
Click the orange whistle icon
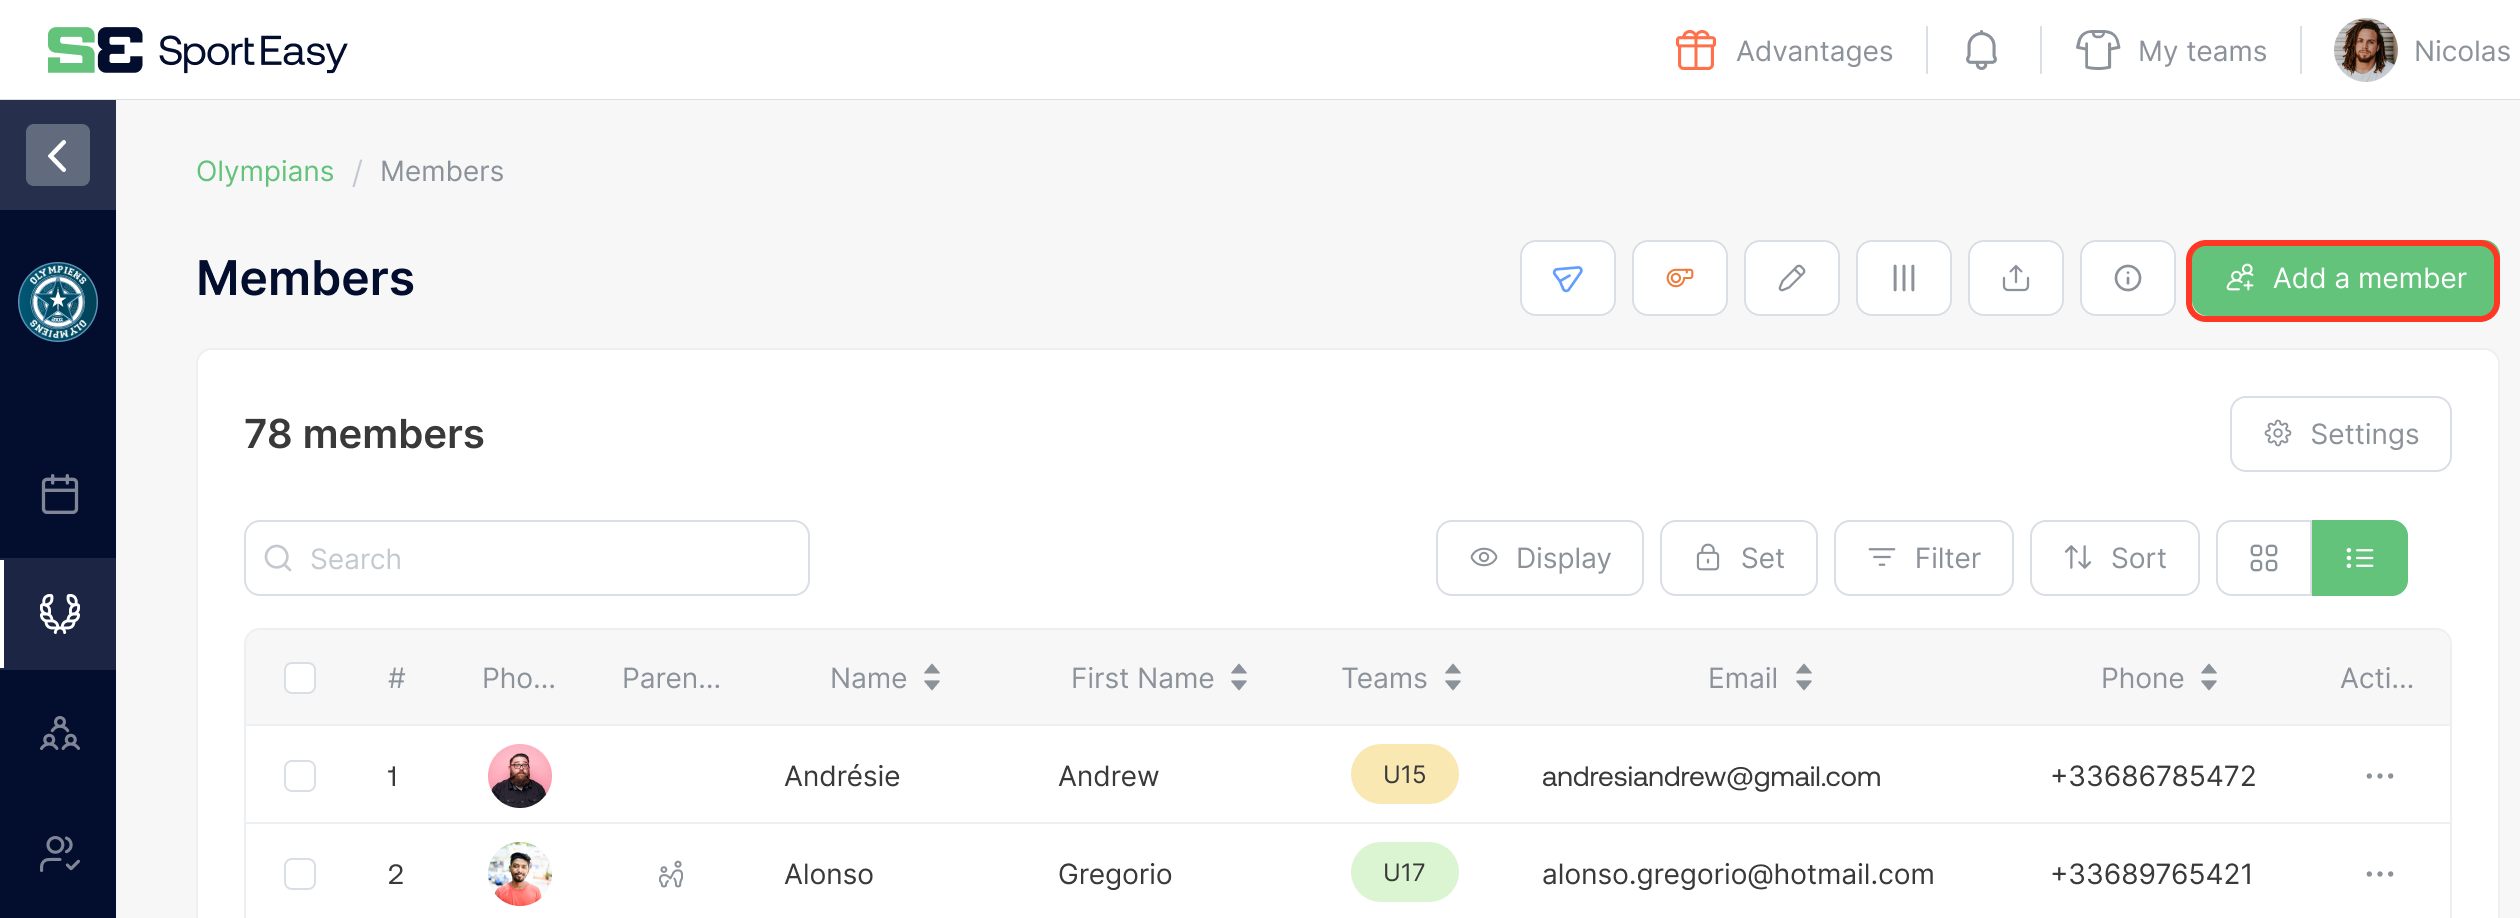tap(1679, 278)
